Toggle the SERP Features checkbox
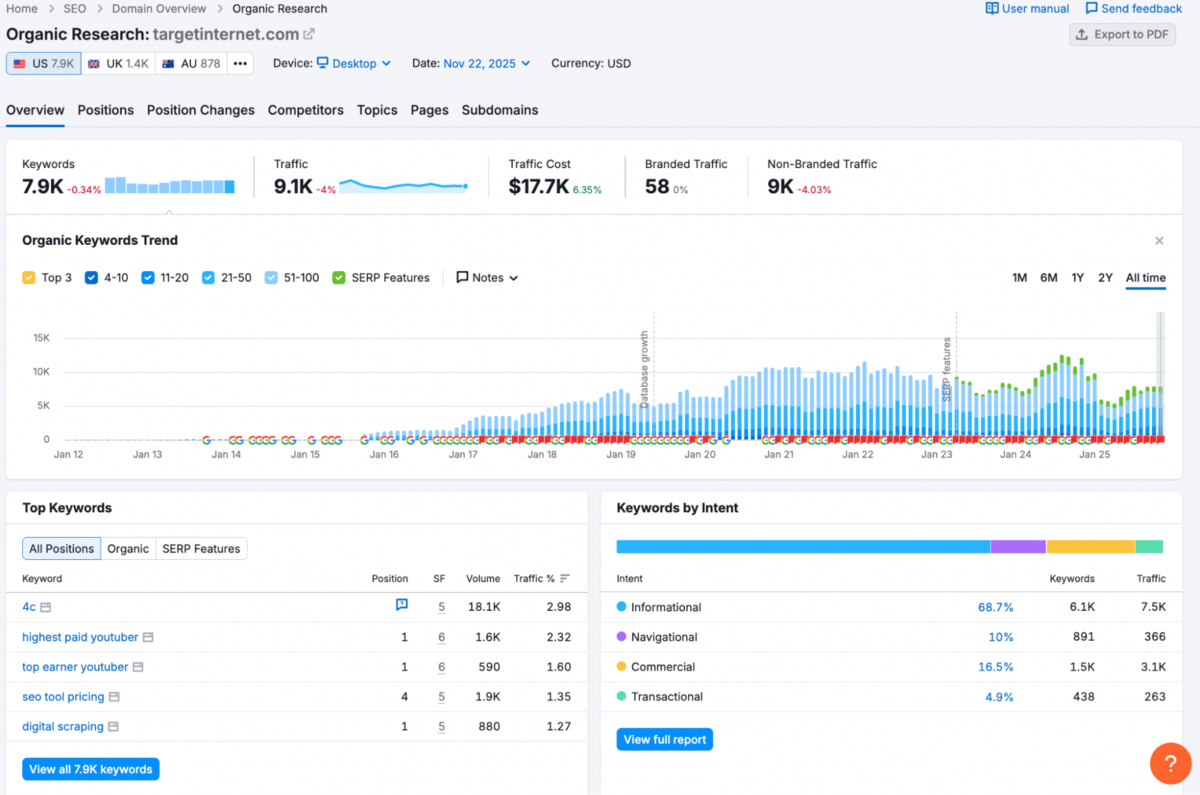Viewport: 1200px width, 795px height. (x=339, y=278)
